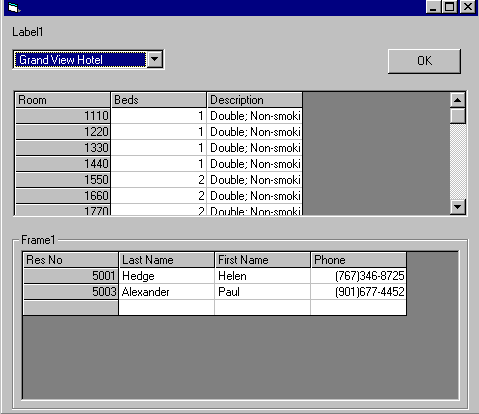Select the reservation 5001 row header

71,276
